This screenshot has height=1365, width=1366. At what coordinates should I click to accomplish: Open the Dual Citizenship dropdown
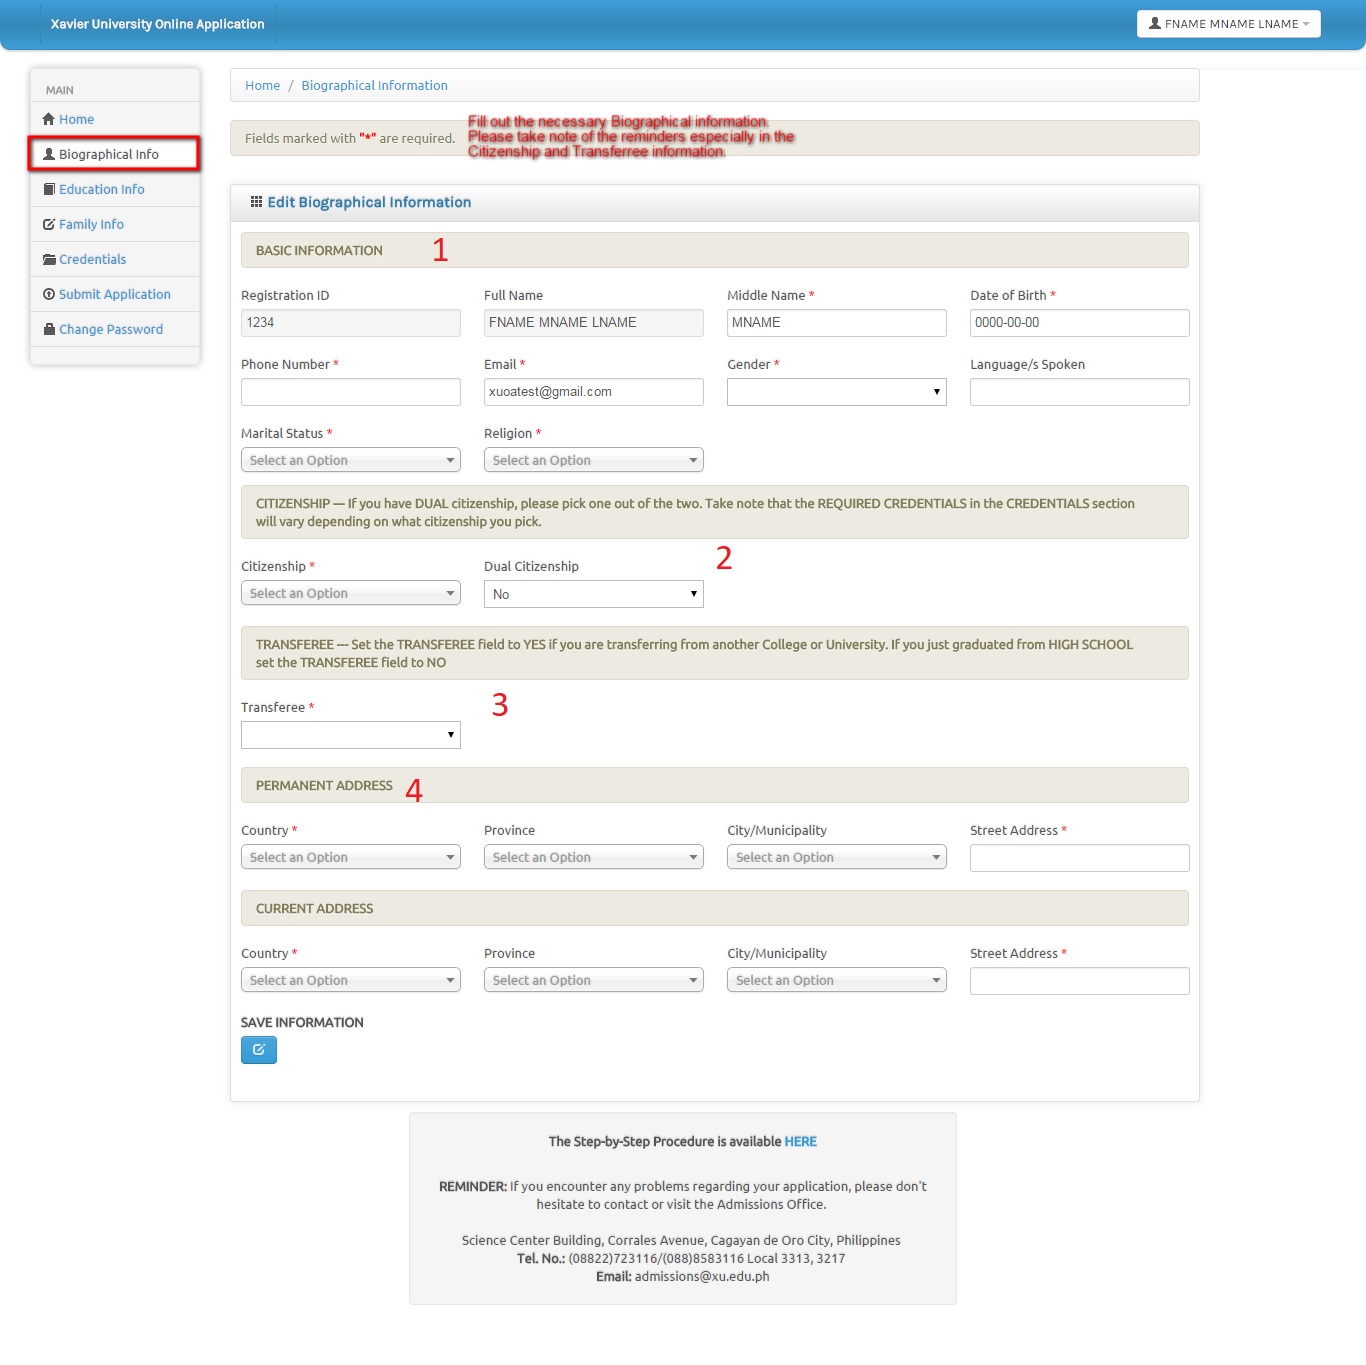click(593, 594)
